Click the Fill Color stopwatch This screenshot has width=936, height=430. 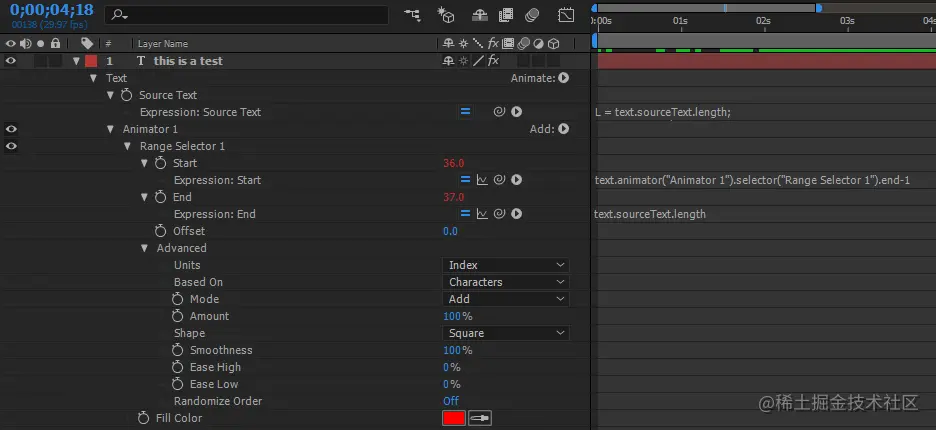(x=143, y=418)
